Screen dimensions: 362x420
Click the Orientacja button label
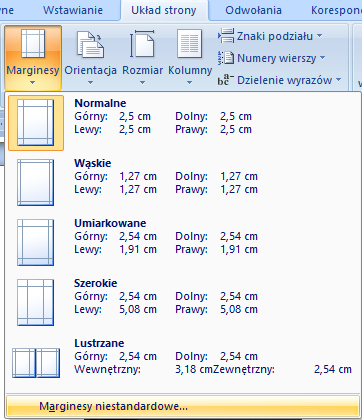pyautogui.click(x=90, y=70)
